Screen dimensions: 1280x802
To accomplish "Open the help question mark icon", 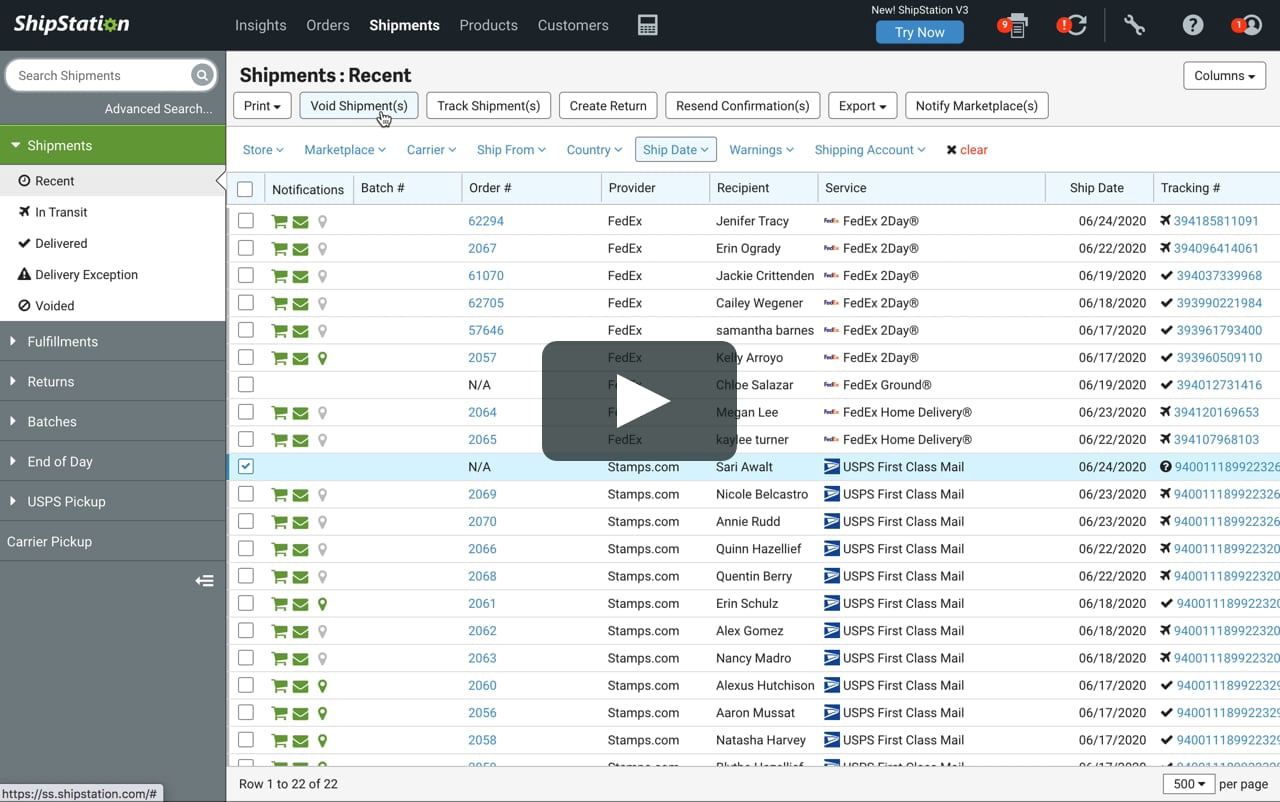I will [x=1193, y=26].
